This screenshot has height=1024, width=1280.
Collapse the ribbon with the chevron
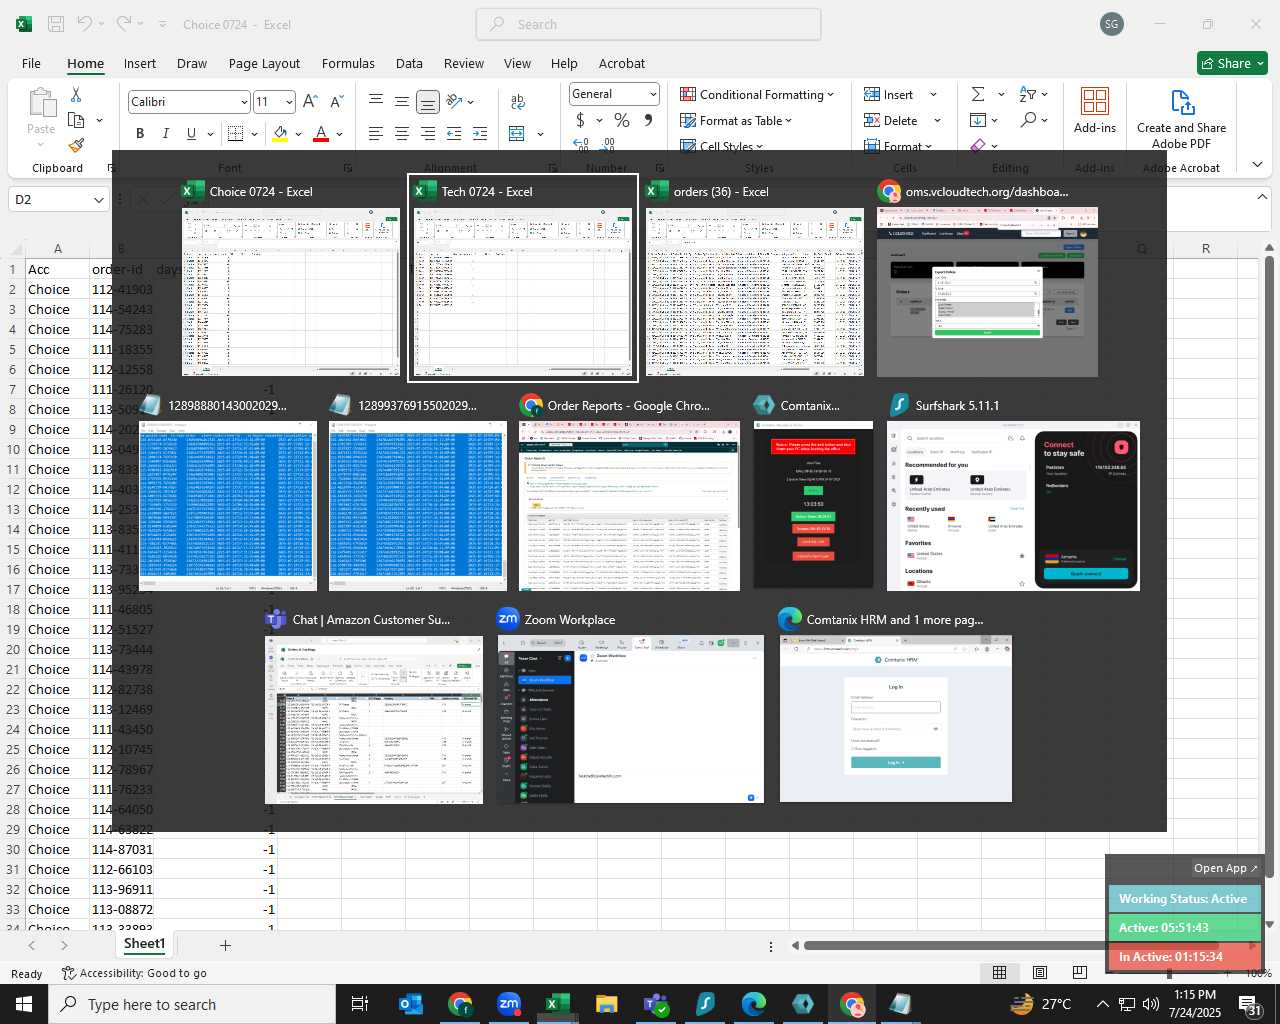1258,164
